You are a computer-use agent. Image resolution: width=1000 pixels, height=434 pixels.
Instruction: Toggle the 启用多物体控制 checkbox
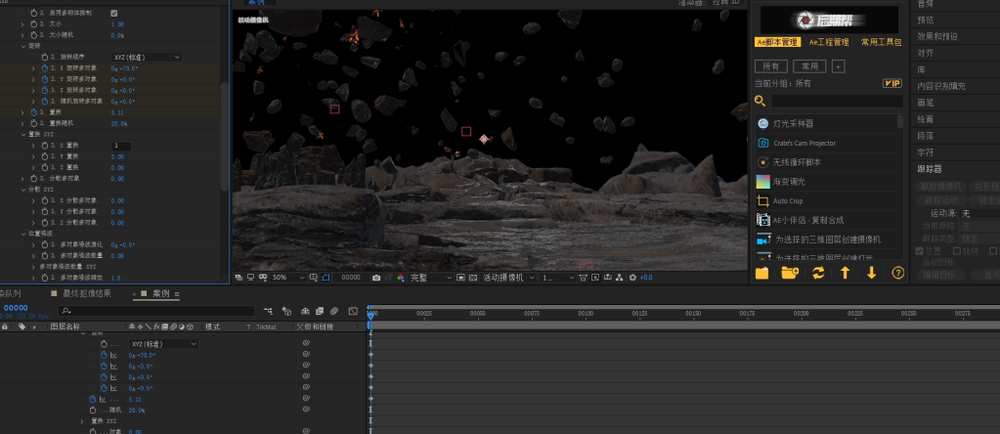pyautogui.click(x=114, y=13)
